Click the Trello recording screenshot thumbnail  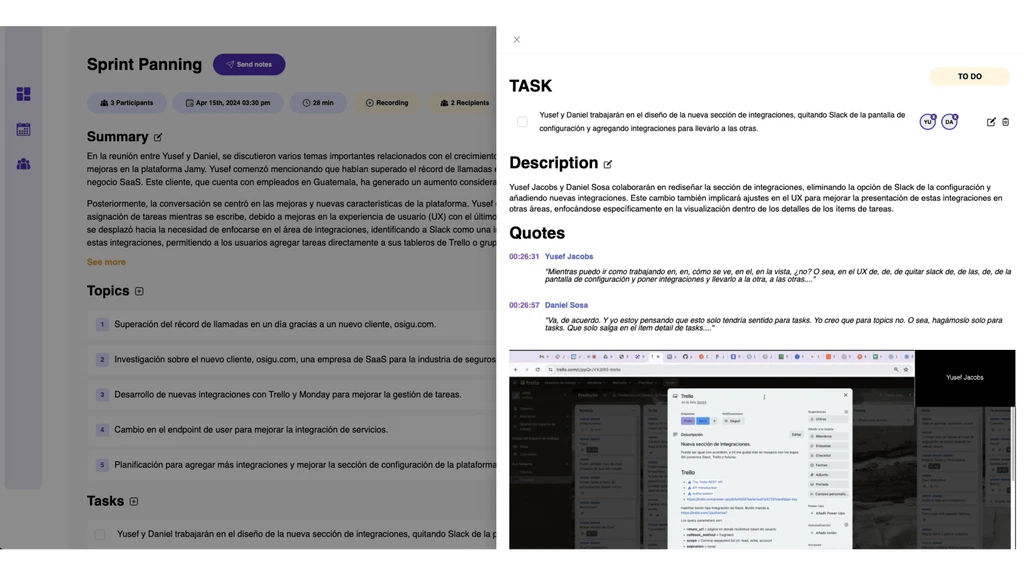pos(711,450)
